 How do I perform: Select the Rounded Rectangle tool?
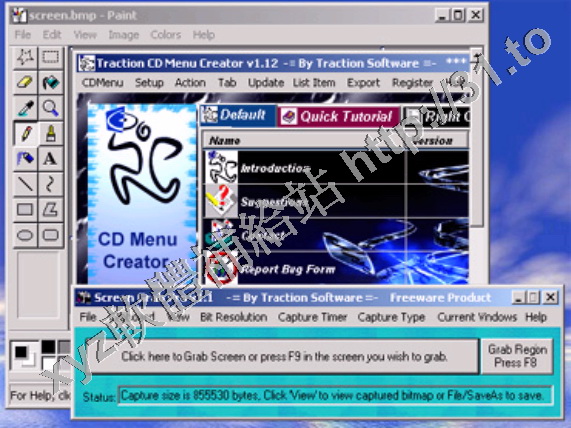point(51,235)
